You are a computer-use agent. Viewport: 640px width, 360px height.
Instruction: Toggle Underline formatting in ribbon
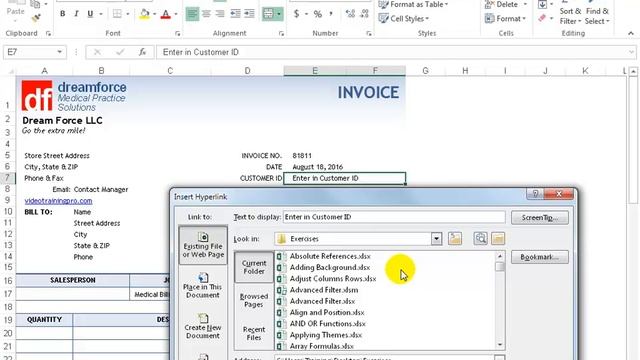pos(90,14)
